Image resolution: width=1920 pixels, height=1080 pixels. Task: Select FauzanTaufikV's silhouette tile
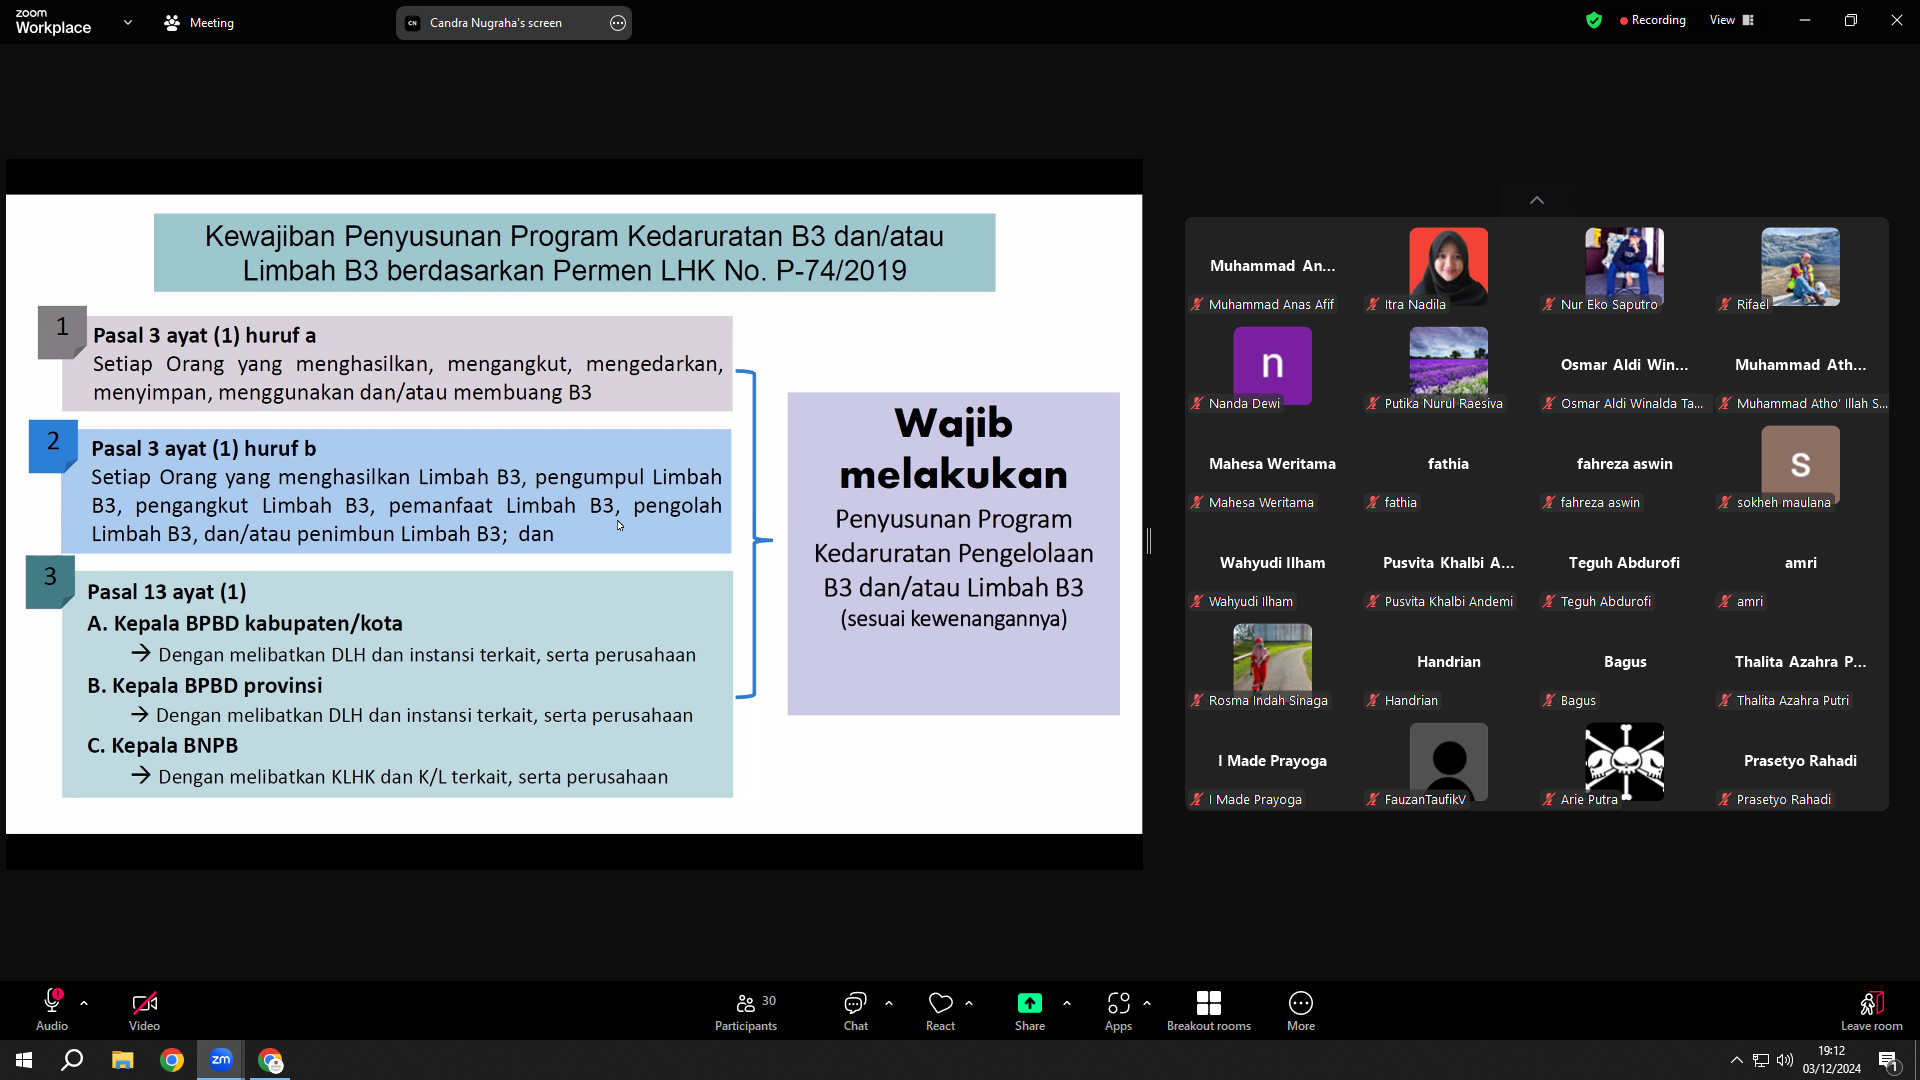click(1448, 761)
